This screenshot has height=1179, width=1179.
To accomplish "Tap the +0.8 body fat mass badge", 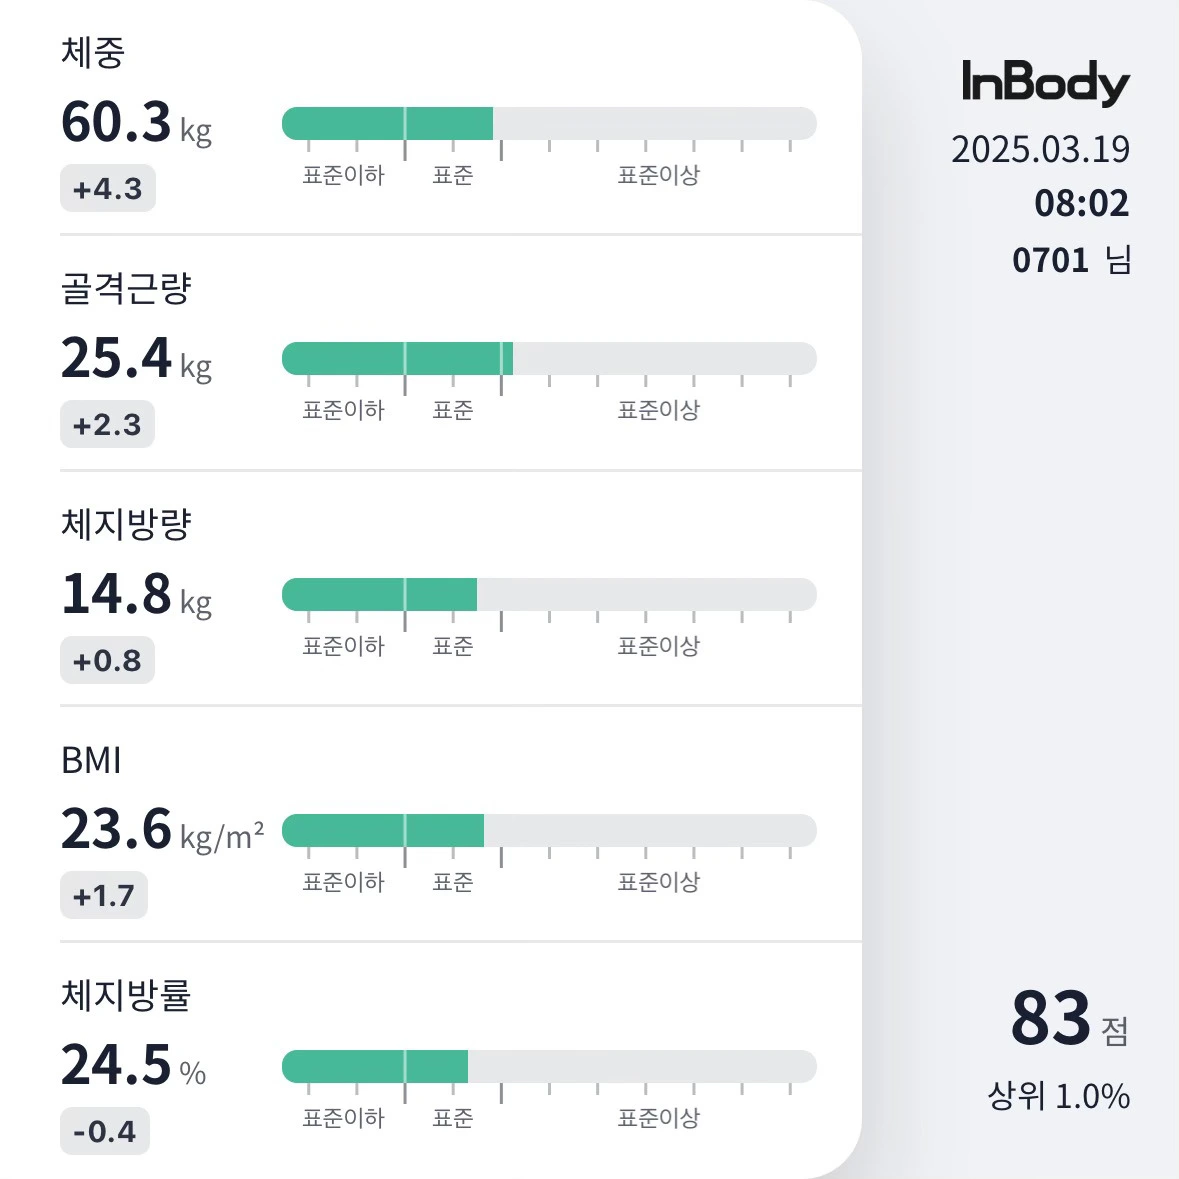I will coord(107,661).
